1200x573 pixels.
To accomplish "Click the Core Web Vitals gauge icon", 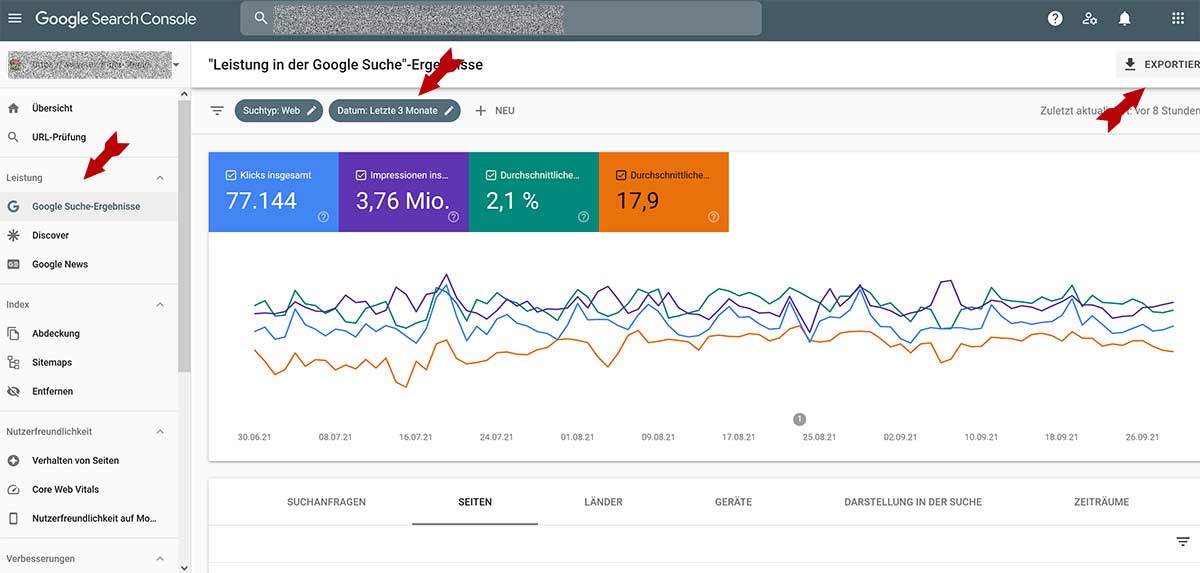I will [13, 489].
